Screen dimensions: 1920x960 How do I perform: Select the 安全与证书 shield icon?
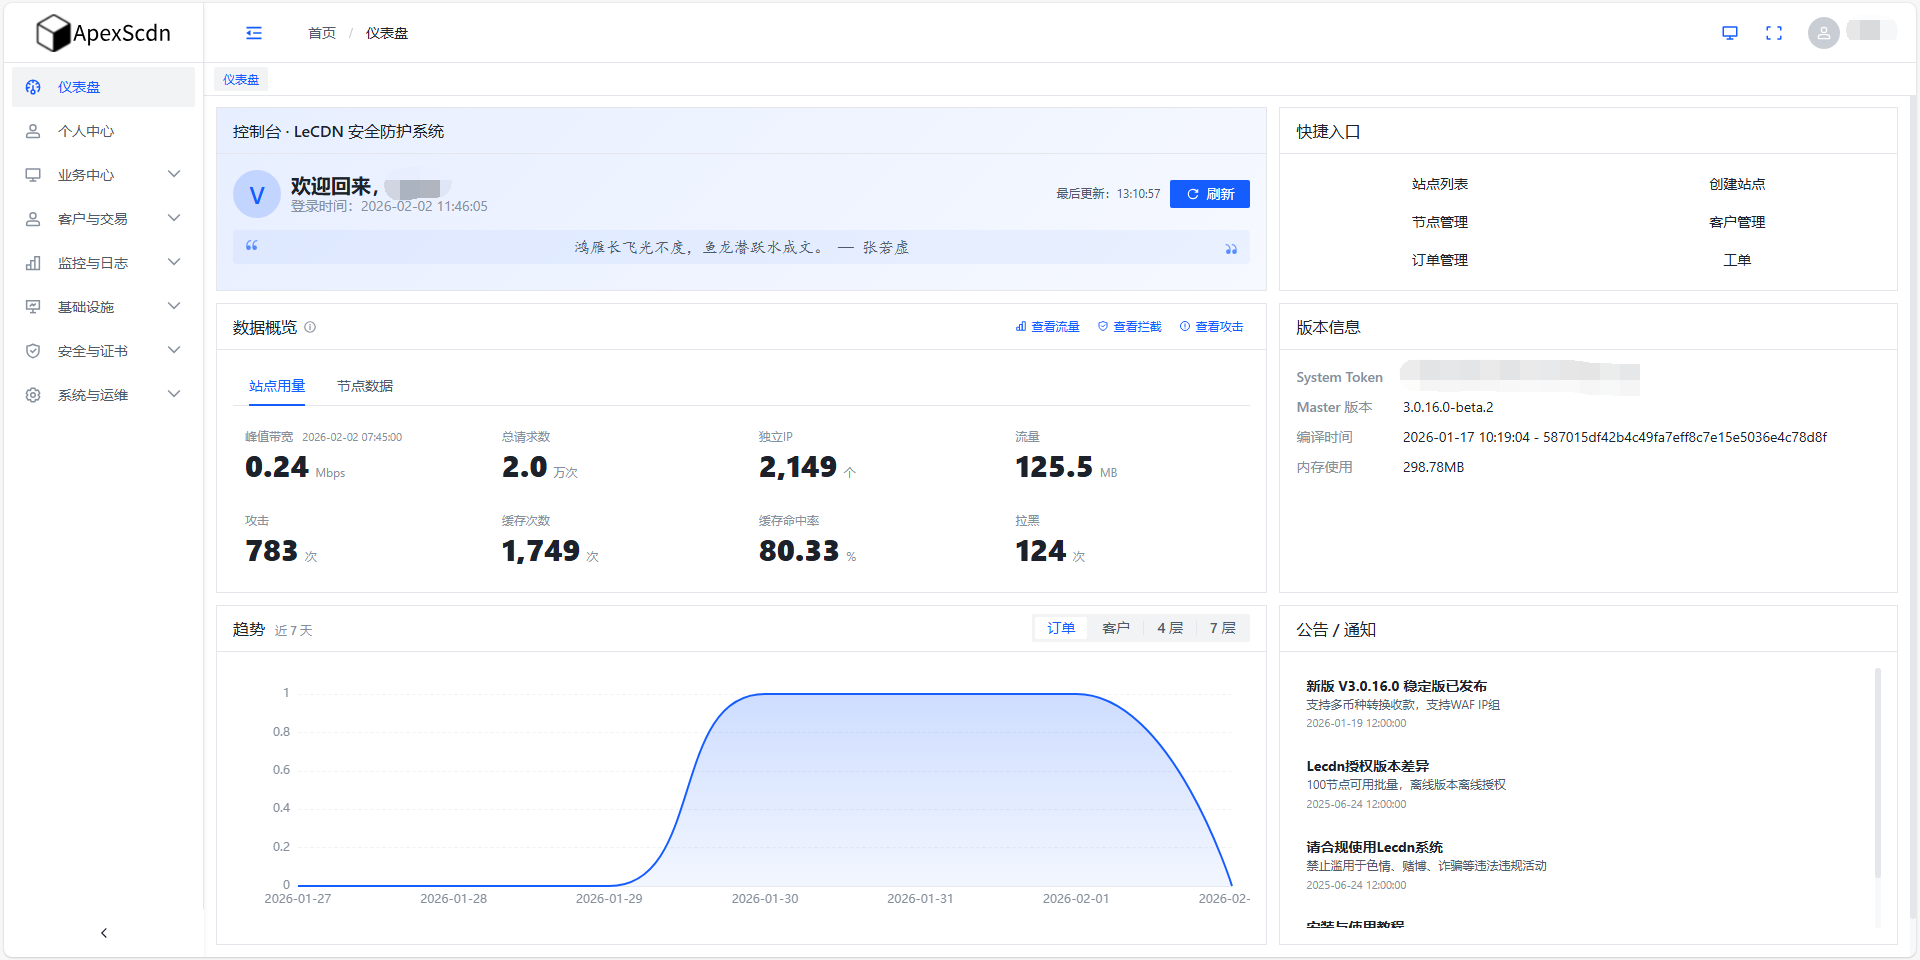click(x=33, y=350)
